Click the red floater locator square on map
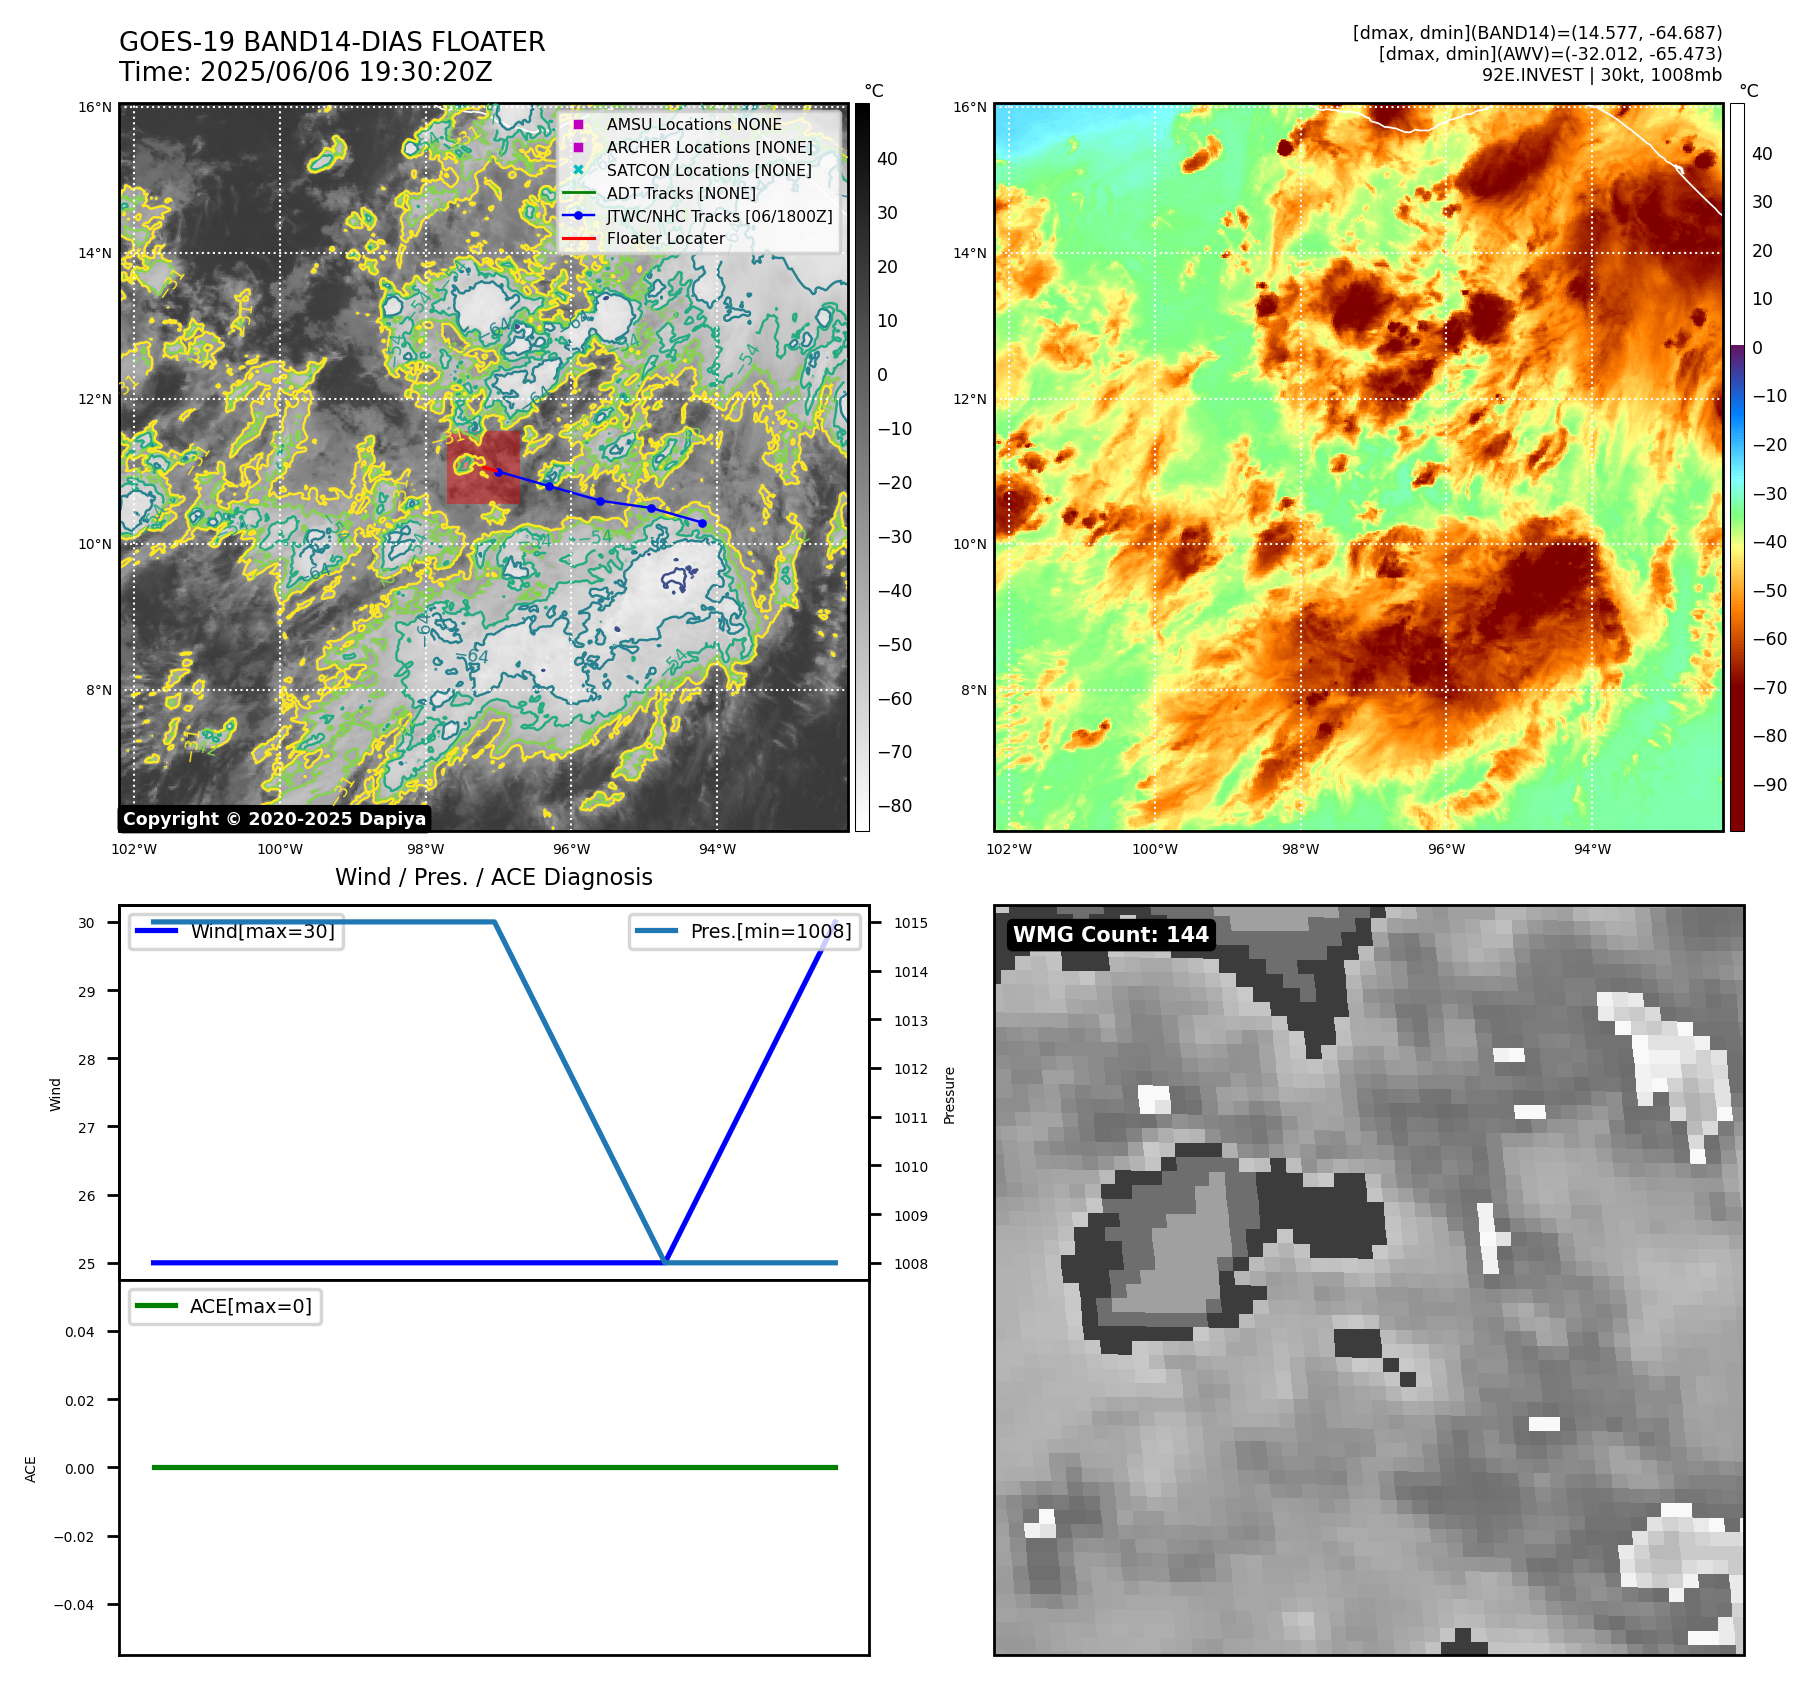The width and height of the screenshot is (1813, 1692). [484, 467]
